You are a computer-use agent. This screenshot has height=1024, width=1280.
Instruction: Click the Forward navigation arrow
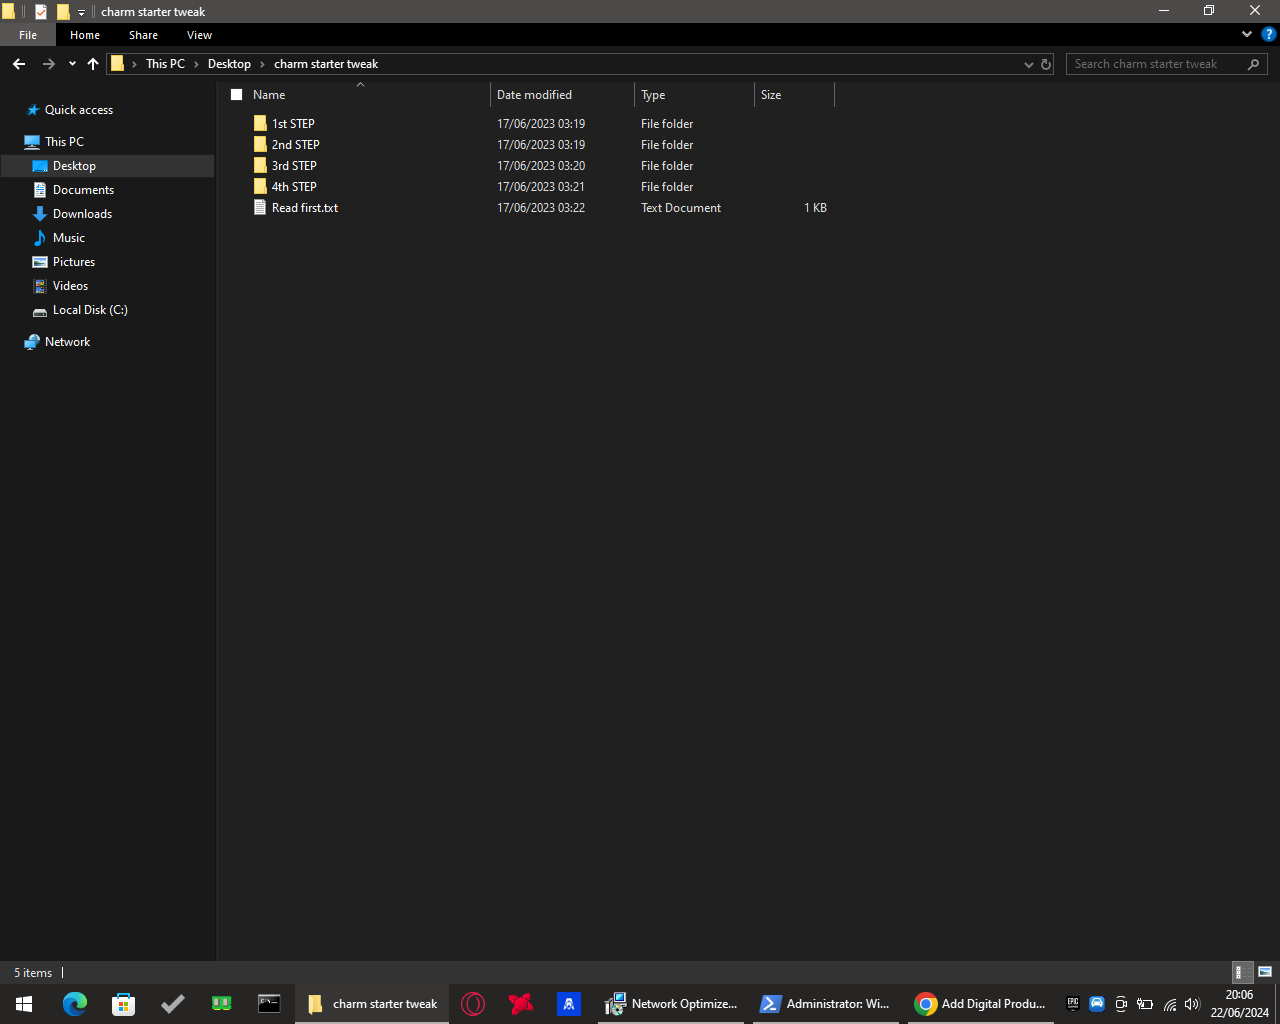tap(48, 64)
